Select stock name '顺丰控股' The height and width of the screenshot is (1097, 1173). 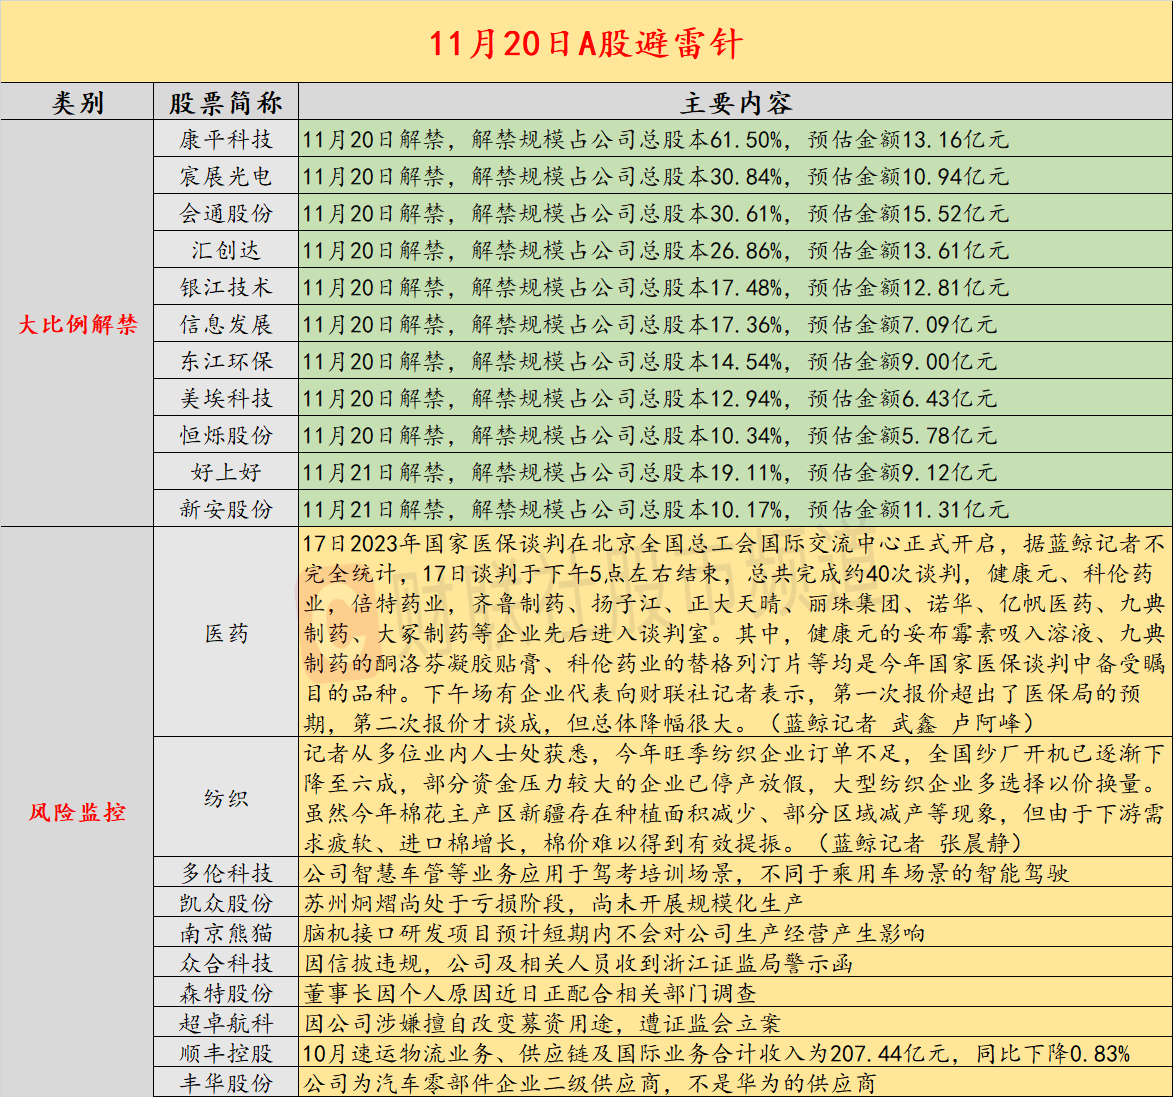[226, 1053]
